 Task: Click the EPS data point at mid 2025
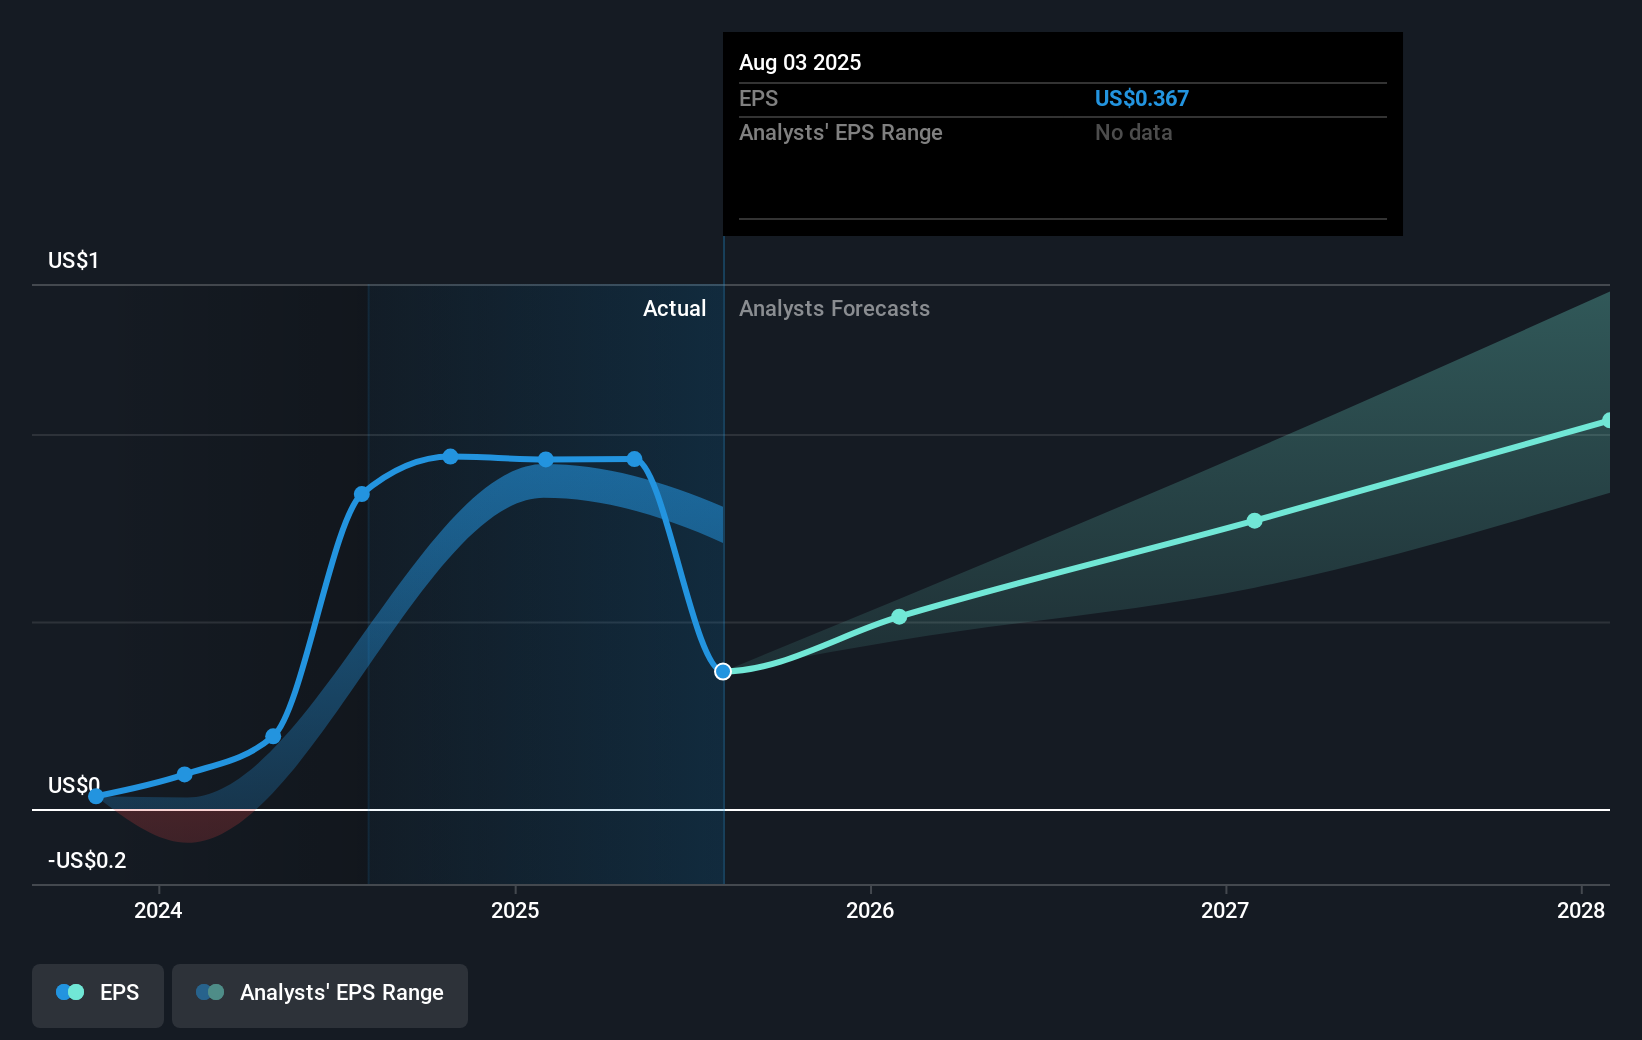634,459
